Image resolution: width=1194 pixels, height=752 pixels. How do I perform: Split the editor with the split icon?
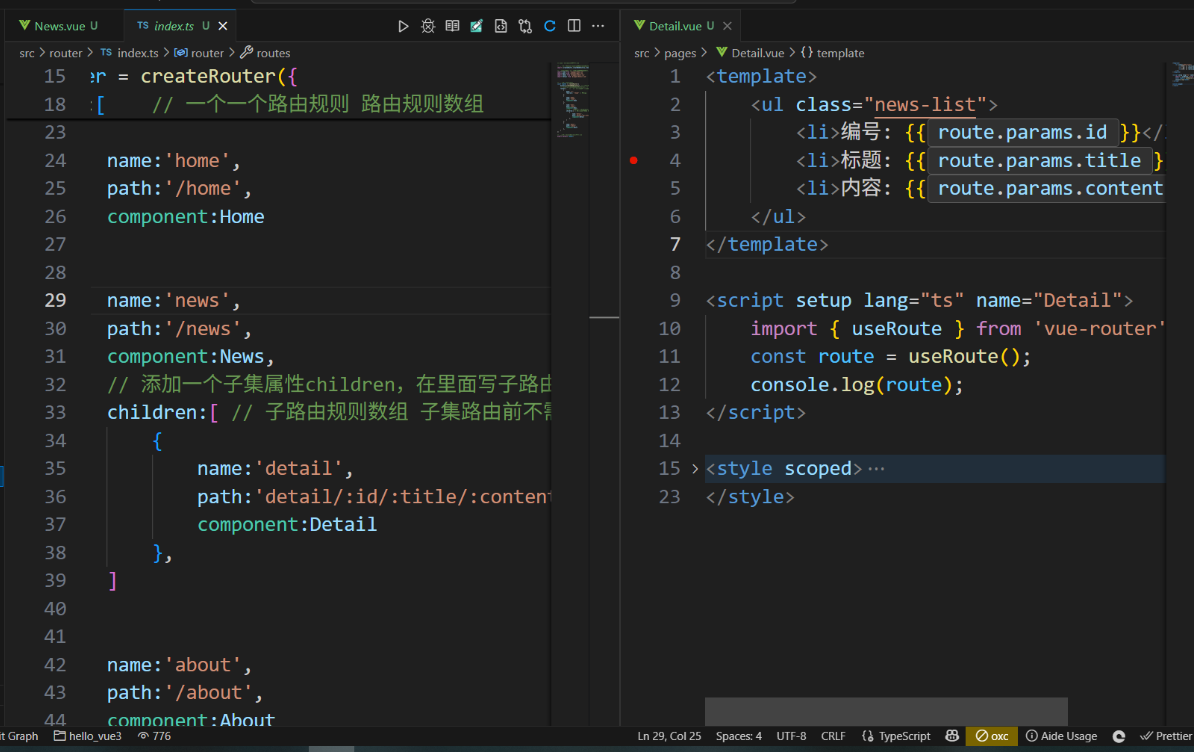tap(574, 26)
